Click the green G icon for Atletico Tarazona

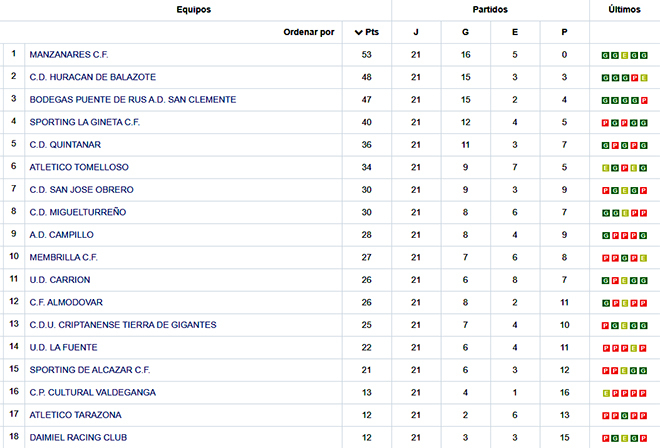coord(625,416)
